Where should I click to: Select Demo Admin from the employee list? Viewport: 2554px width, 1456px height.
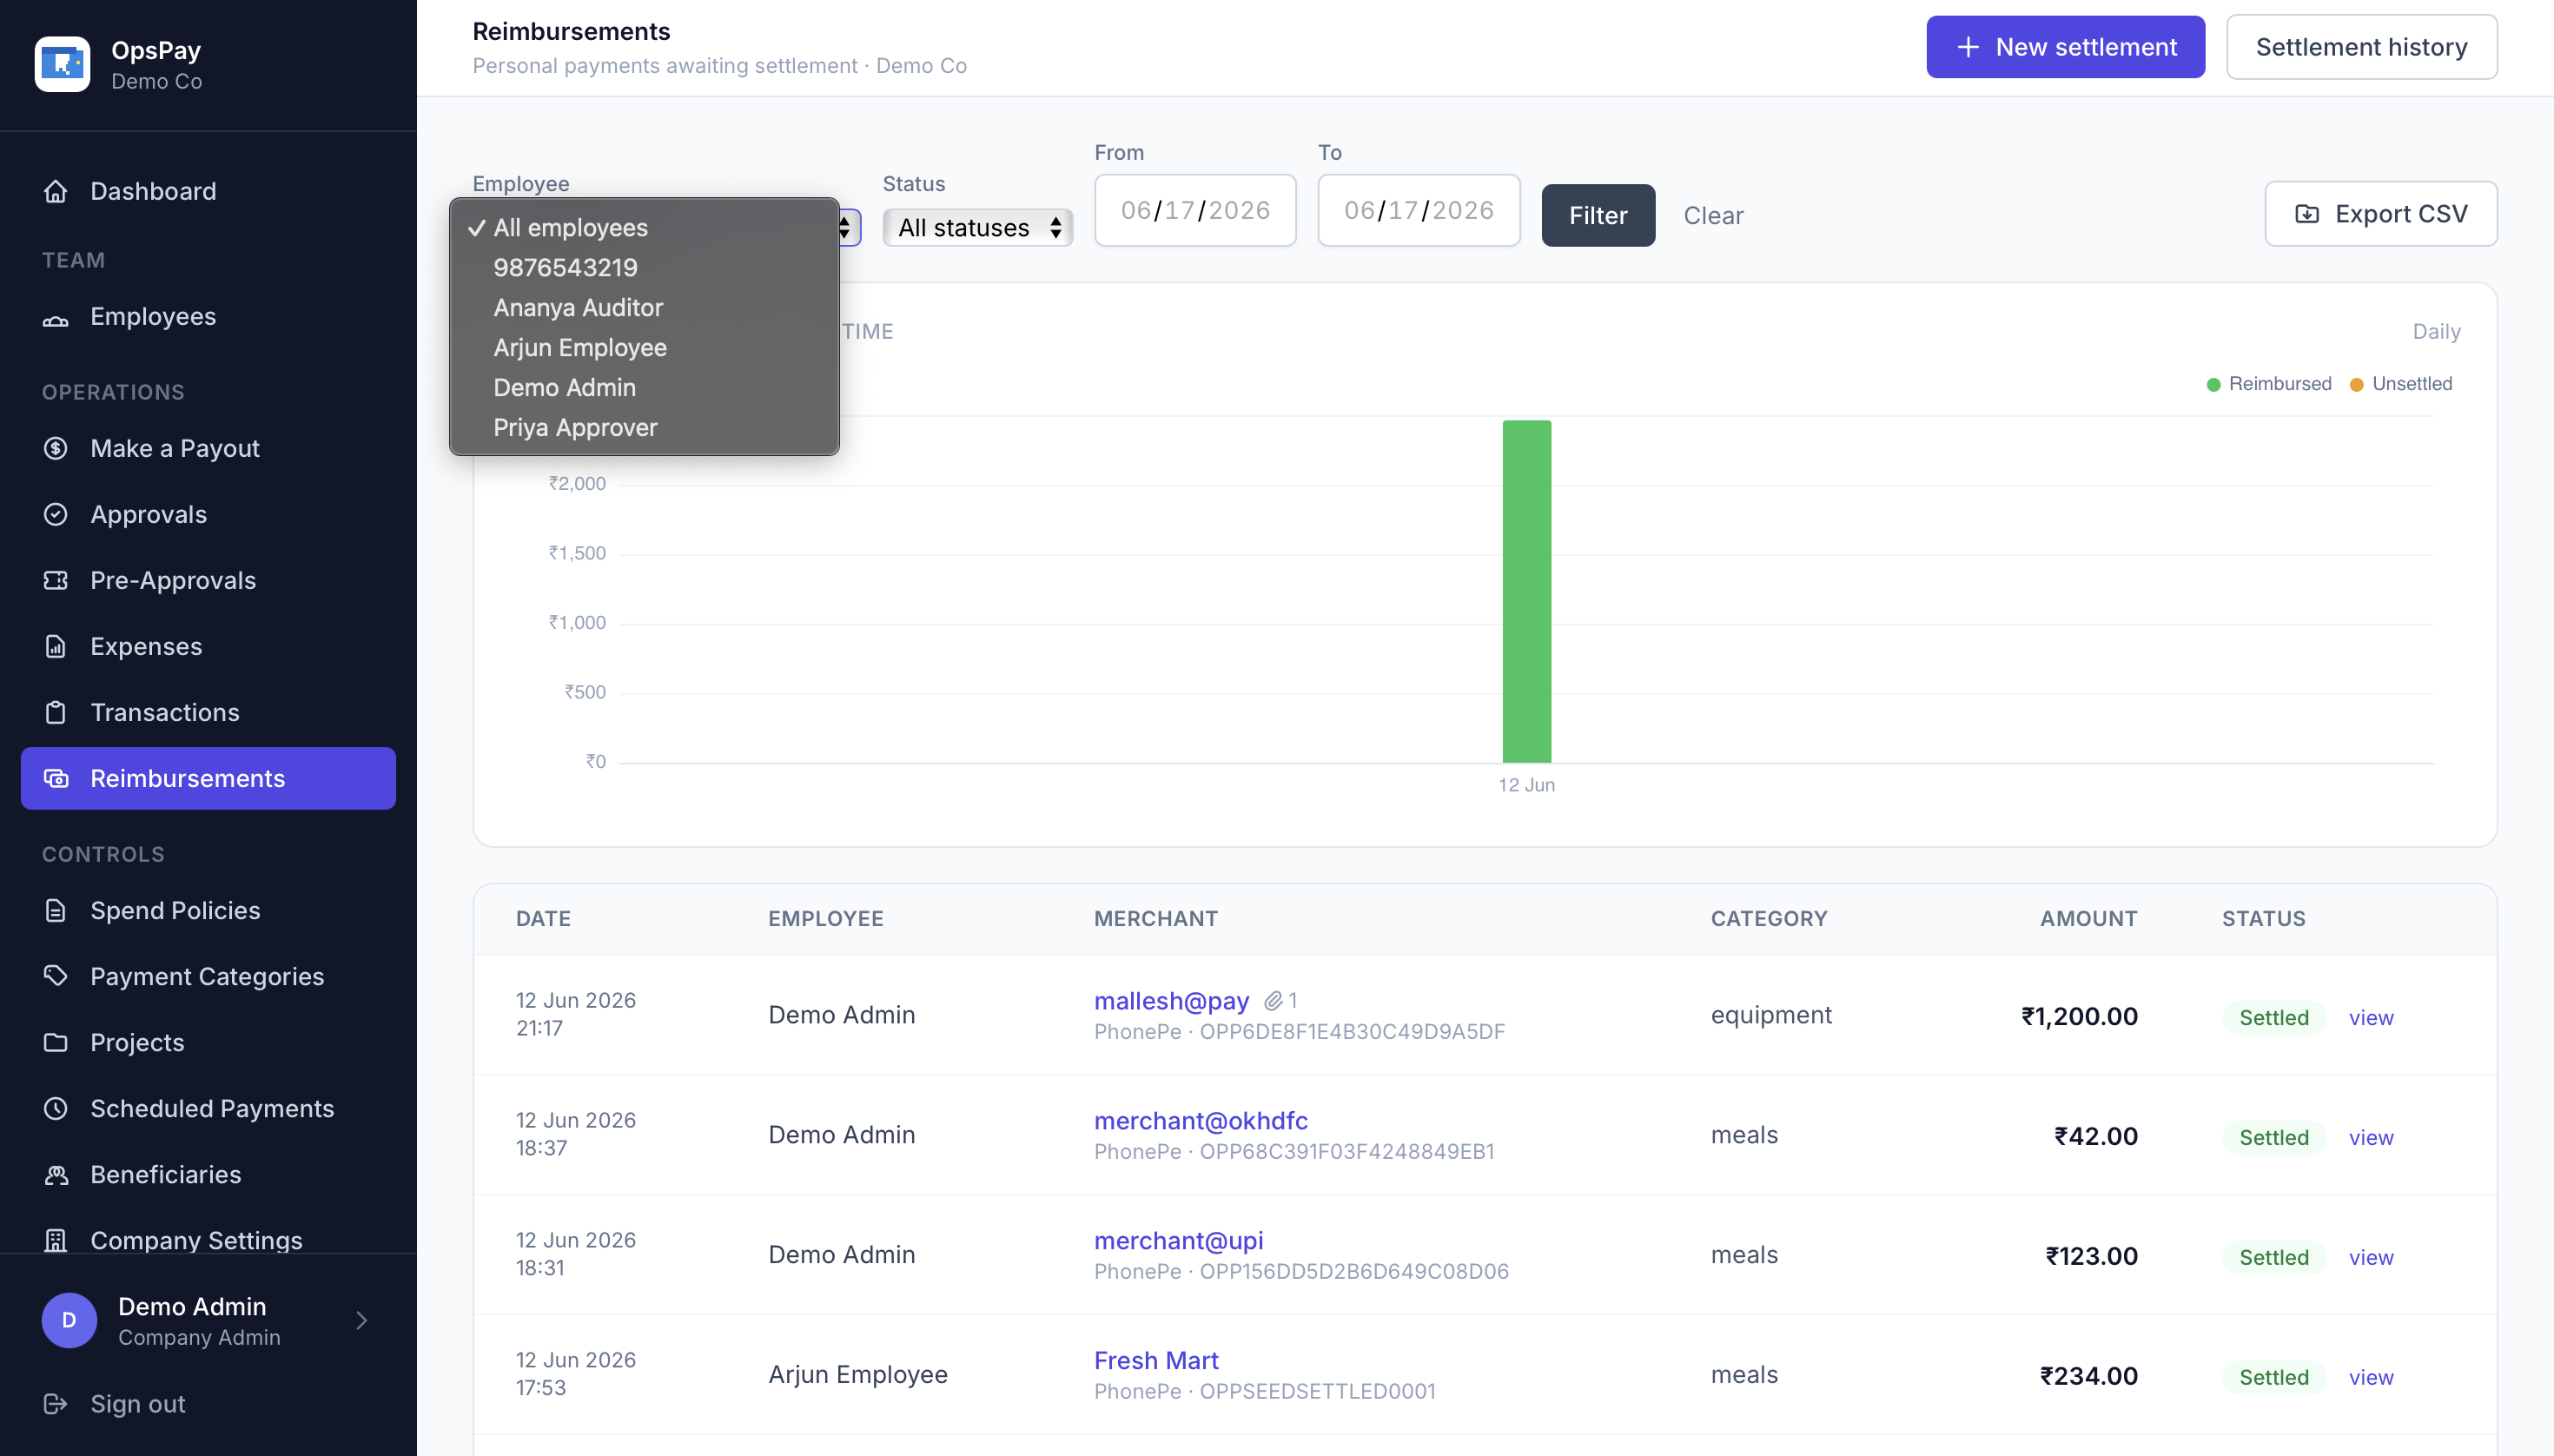pyautogui.click(x=644, y=388)
